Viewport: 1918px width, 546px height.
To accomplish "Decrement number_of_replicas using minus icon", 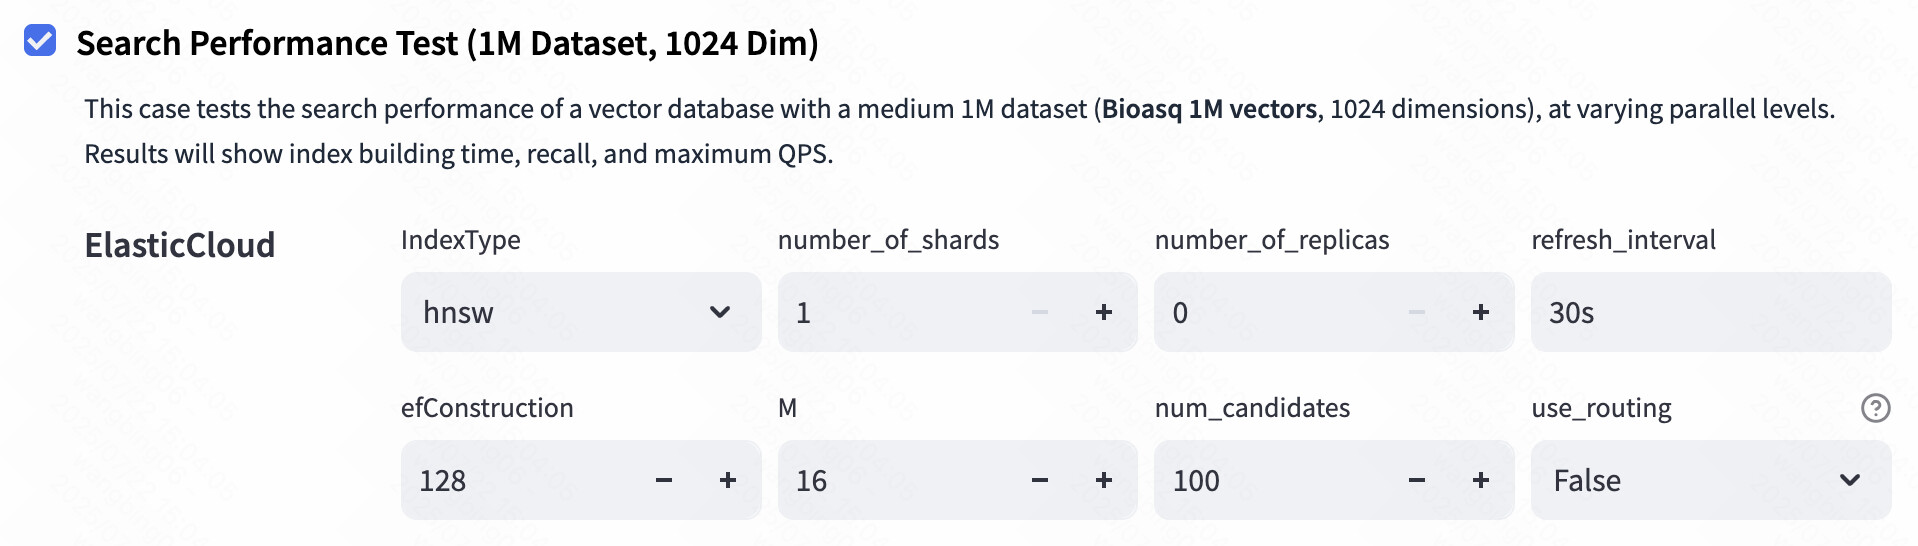I will [x=1417, y=312].
